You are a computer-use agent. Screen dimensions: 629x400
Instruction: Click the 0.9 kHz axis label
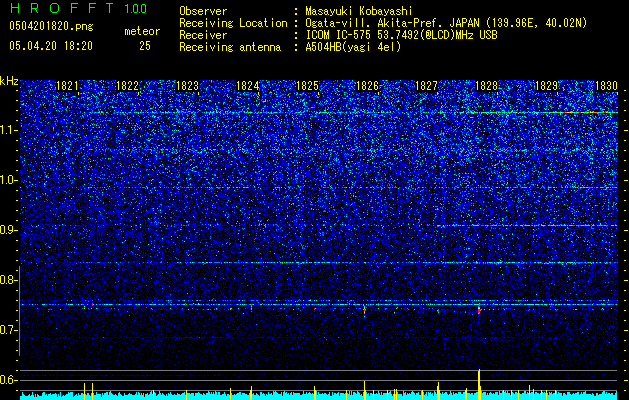[9, 230]
